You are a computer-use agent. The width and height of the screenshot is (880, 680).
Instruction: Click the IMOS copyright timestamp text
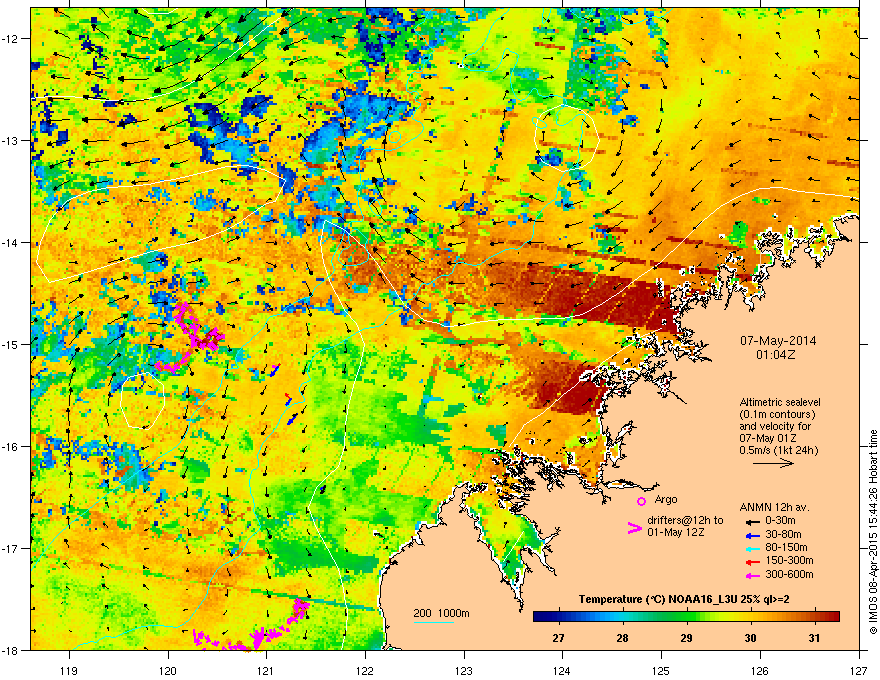(x=873, y=531)
